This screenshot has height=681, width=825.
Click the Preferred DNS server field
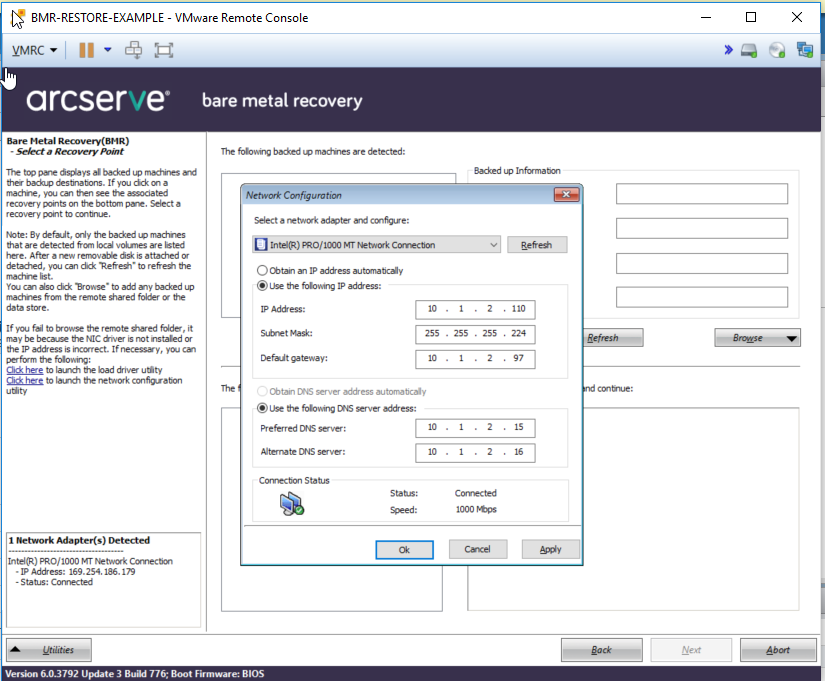point(475,428)
